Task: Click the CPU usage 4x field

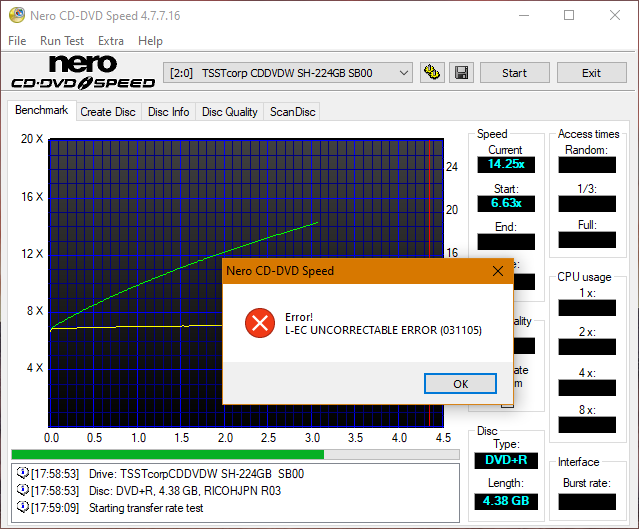Action: coord(587,388)
